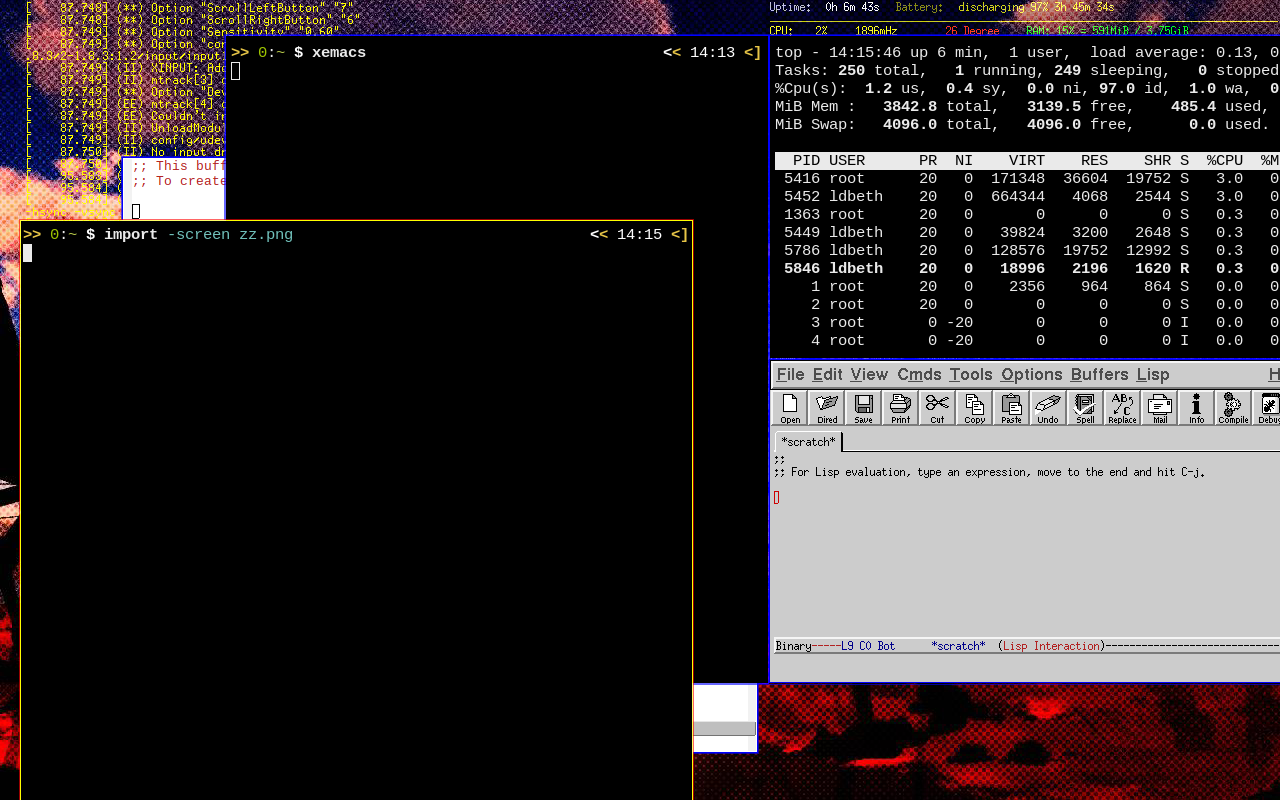Expand the Options menu
The width and height of the screenshot is (1280, 800).
tap(1031, 374)
